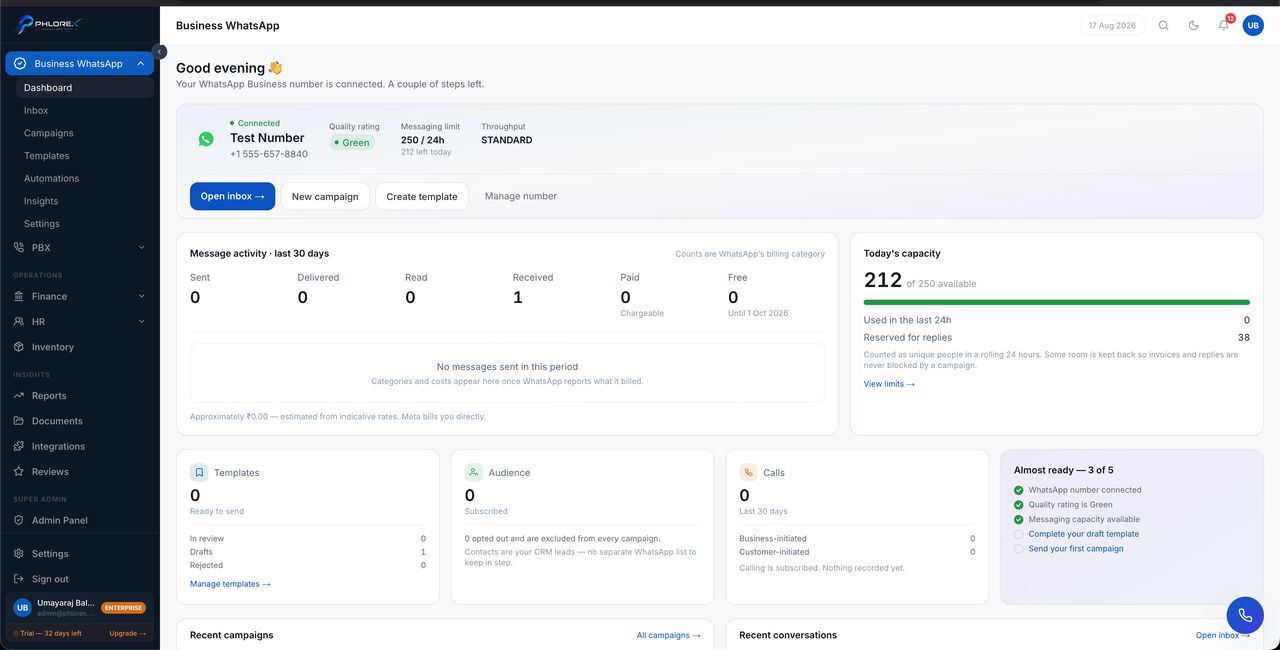Click Send your first campaign step
Viewport: 1280px width, 650px height.
pyautogui.click(x=1076, y=548)
